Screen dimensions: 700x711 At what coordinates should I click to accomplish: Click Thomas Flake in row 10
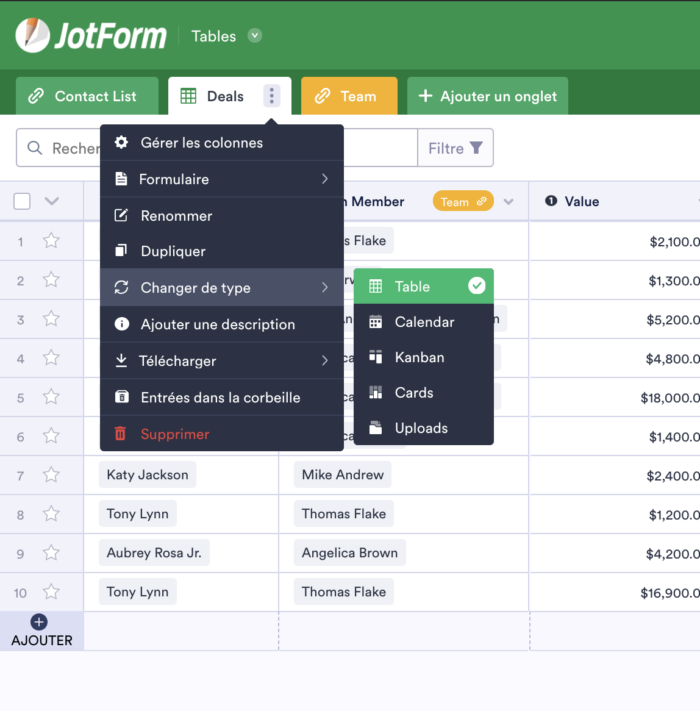tap(344, 592)
